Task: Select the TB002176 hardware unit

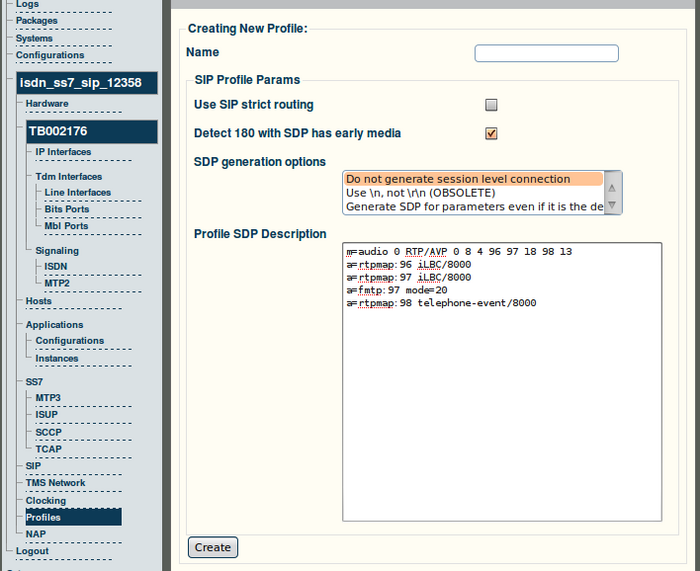Action: pyautogui.click(x=92, y=131)
